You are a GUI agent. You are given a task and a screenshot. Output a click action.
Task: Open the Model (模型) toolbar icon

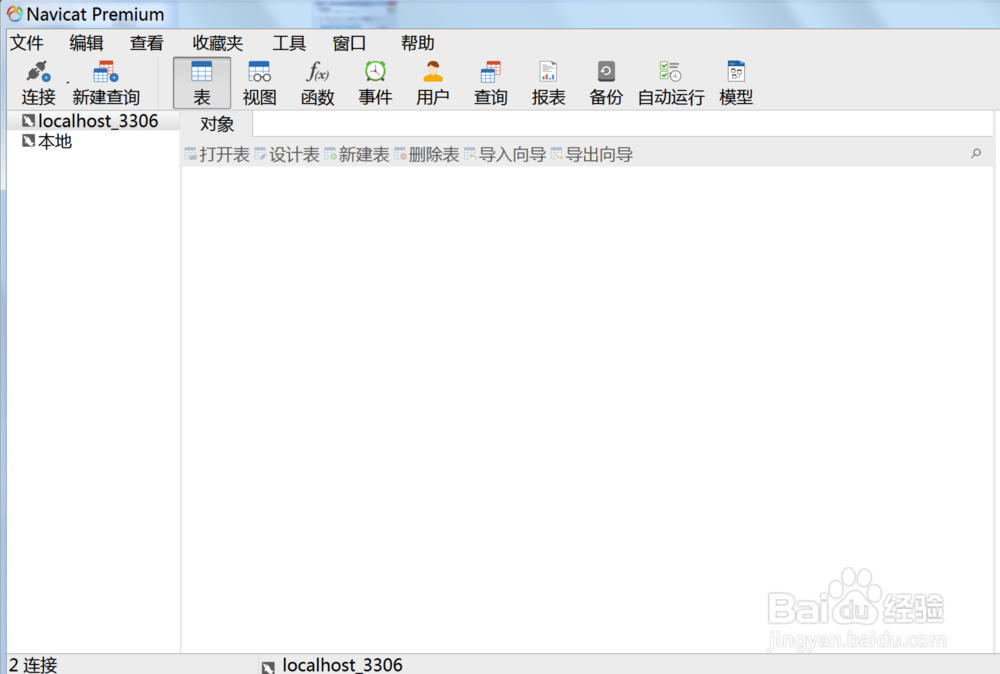point(736,71)
